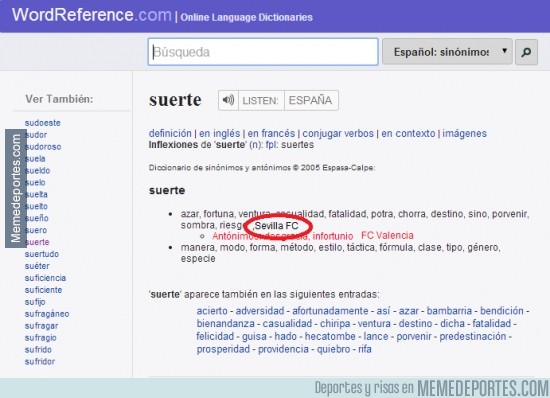Open the en contexto link

tap(408, 134)
